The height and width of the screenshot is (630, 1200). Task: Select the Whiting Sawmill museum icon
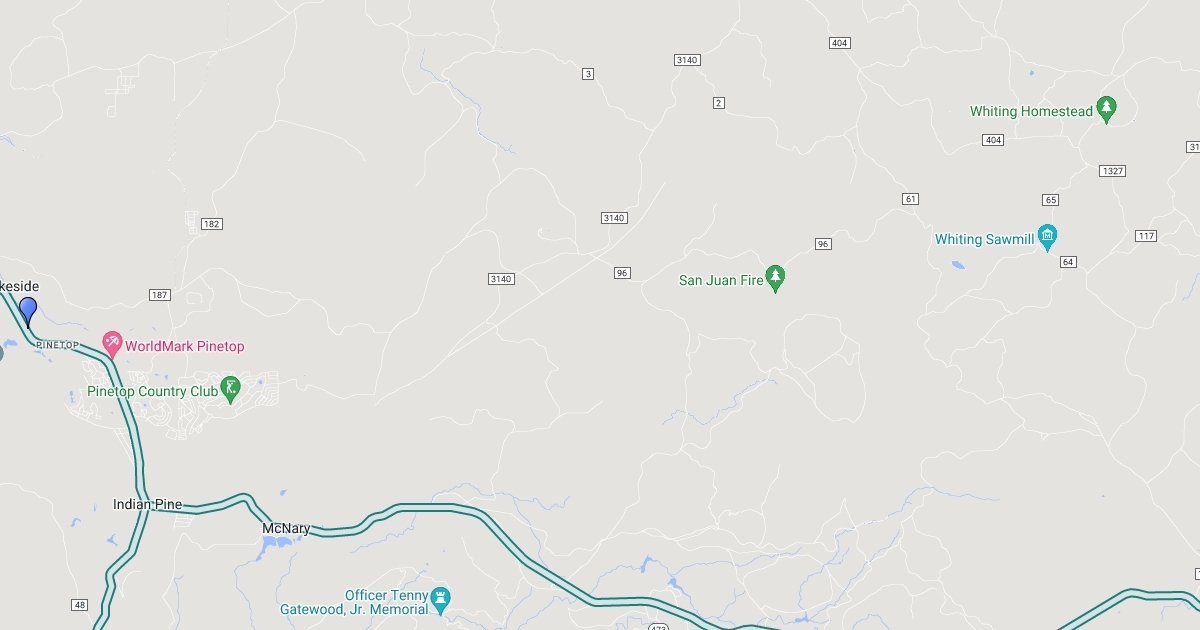[1048, 239]
